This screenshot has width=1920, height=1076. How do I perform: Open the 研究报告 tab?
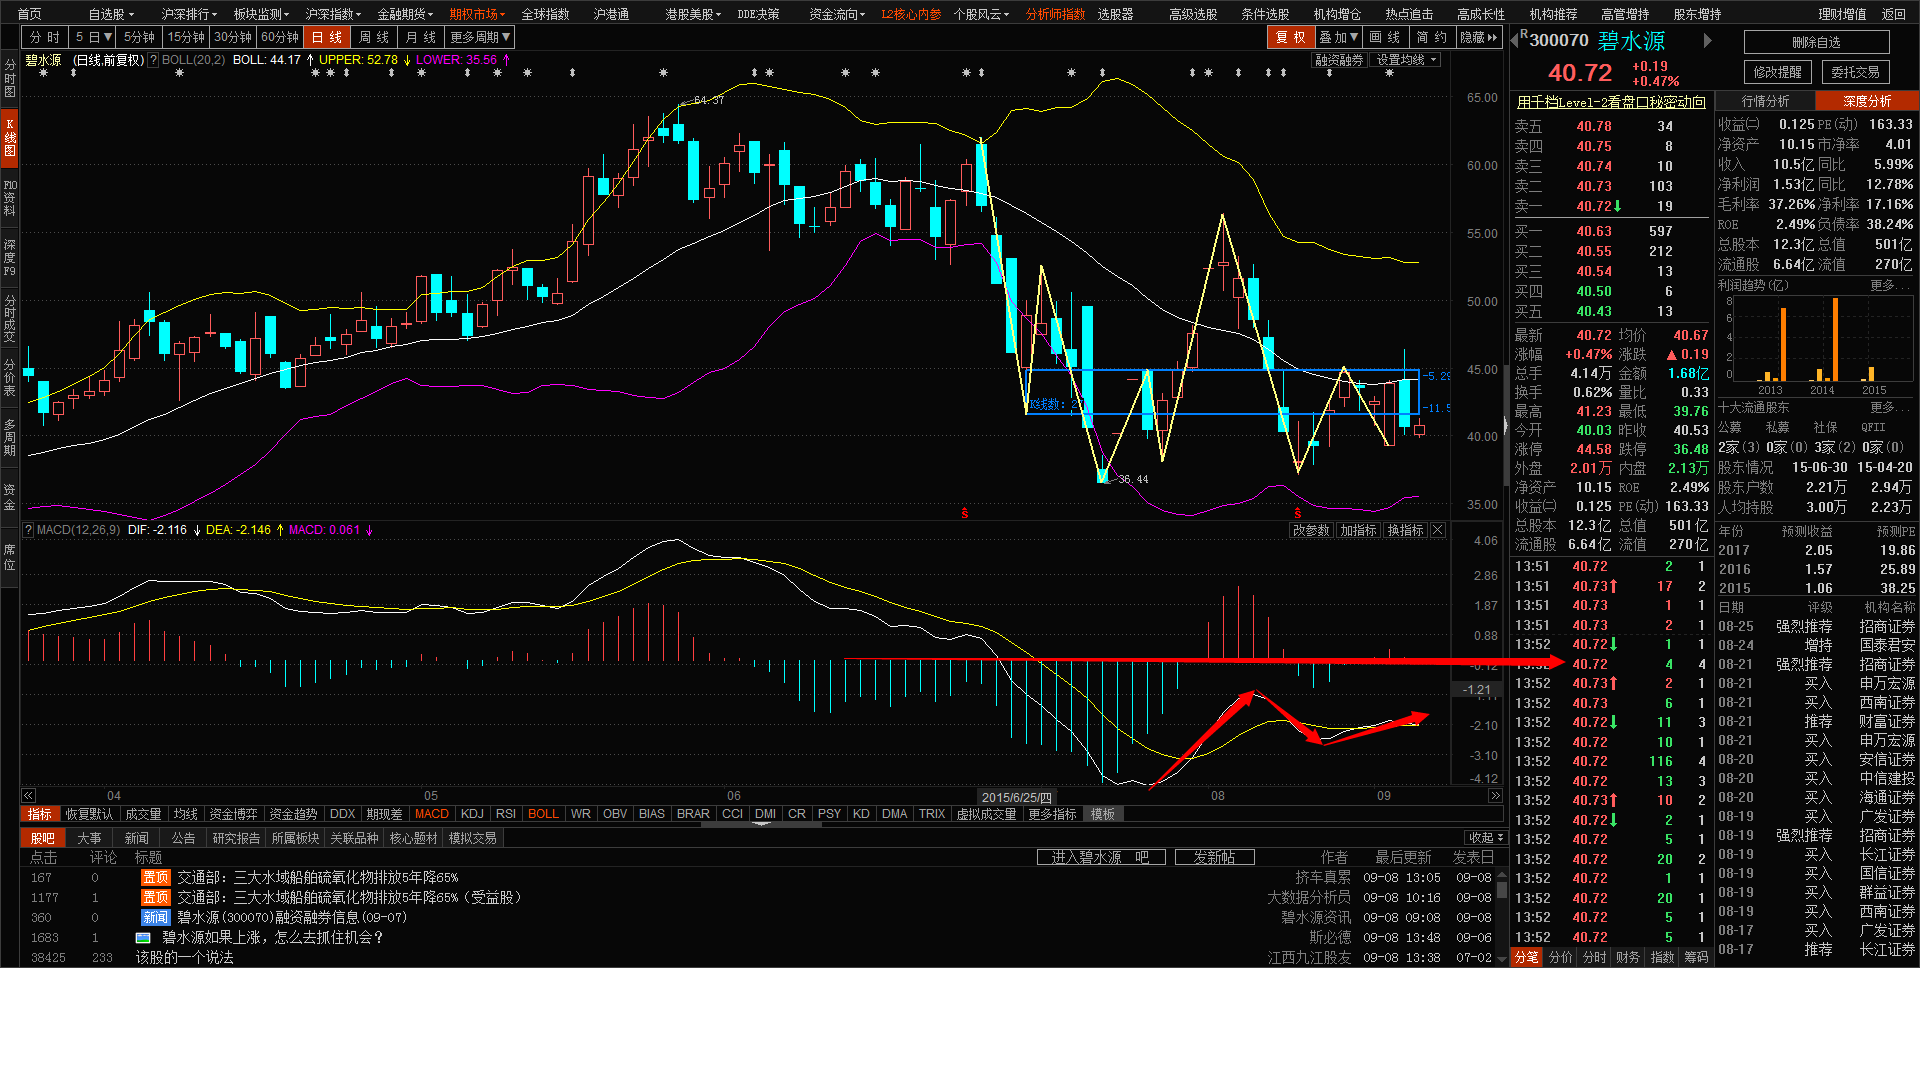[236, 838]
